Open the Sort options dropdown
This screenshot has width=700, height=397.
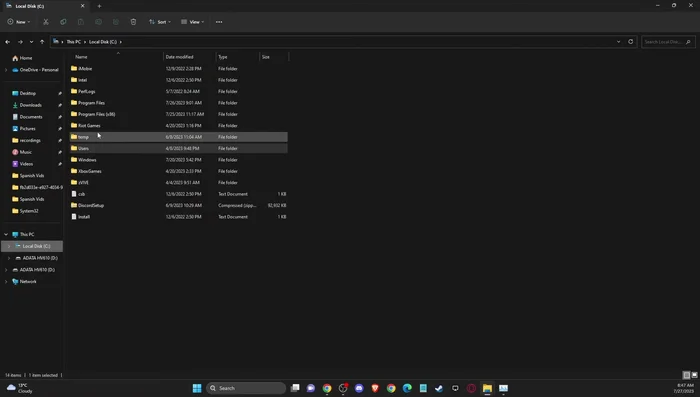pyautogui.click(x=160, y=22)
